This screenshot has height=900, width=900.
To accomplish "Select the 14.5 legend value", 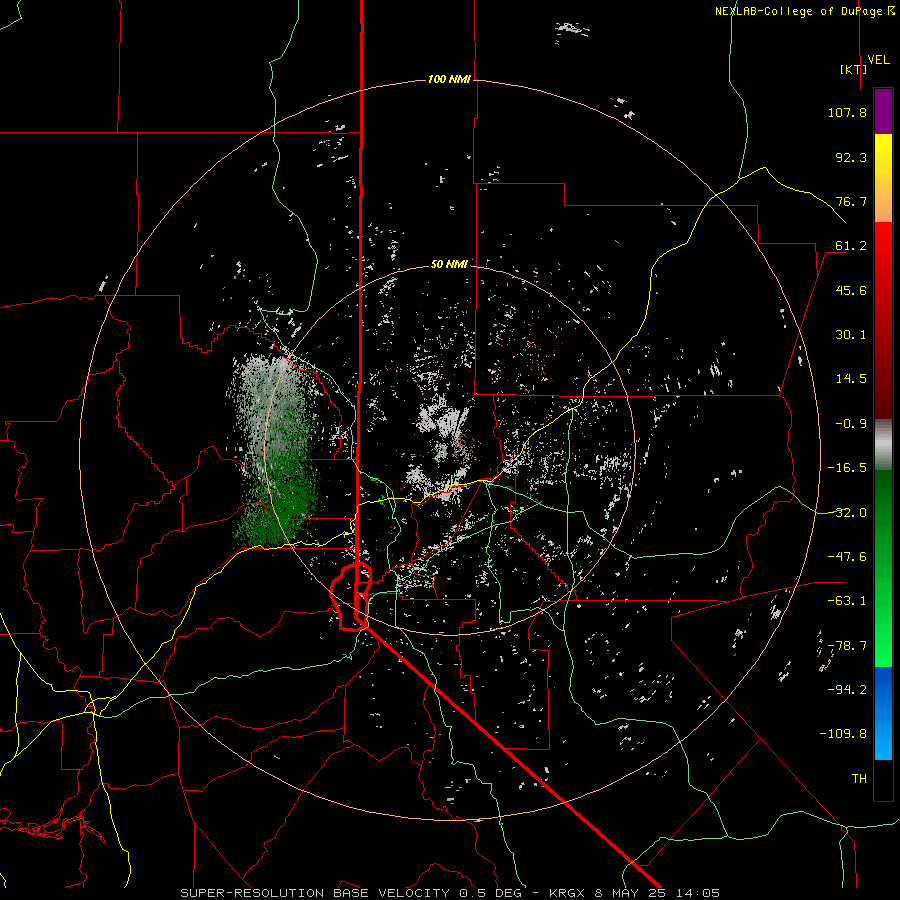I will coord(851,379).
